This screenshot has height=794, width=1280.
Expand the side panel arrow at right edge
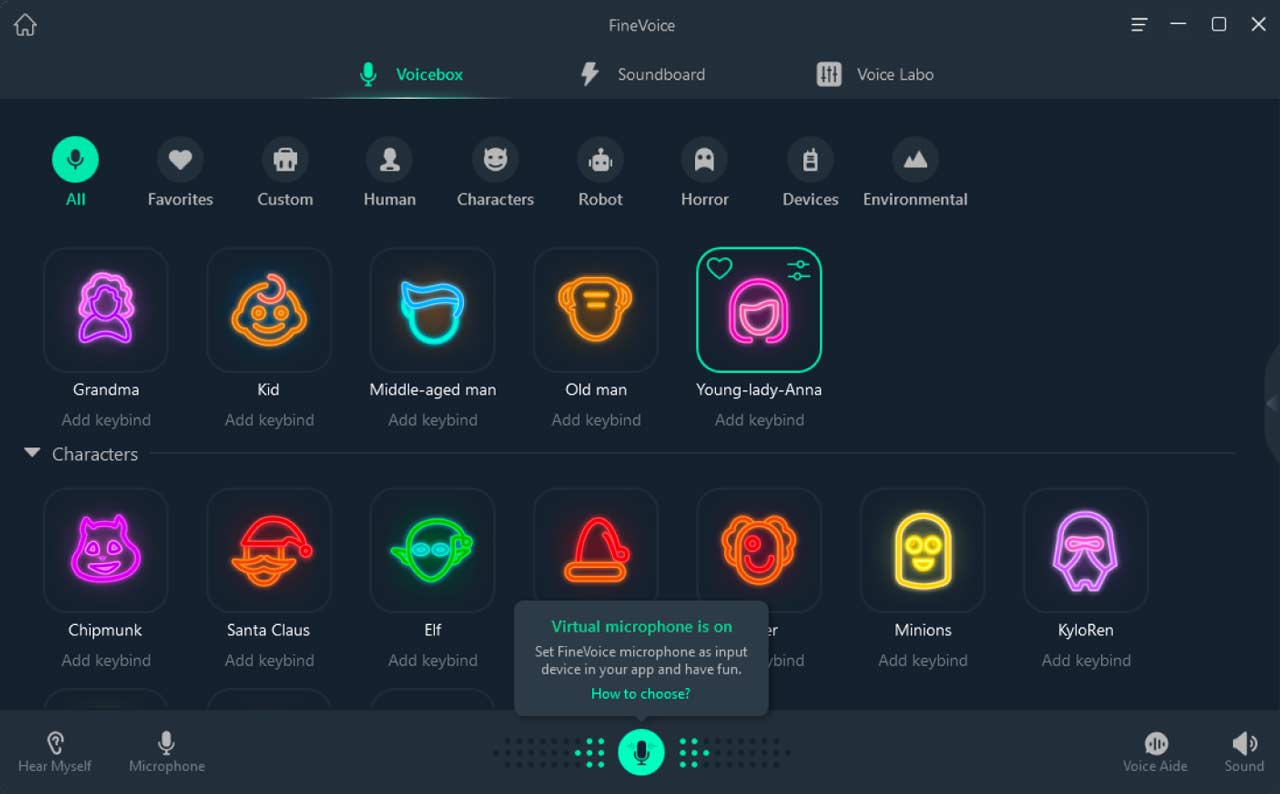[1272, 403]
